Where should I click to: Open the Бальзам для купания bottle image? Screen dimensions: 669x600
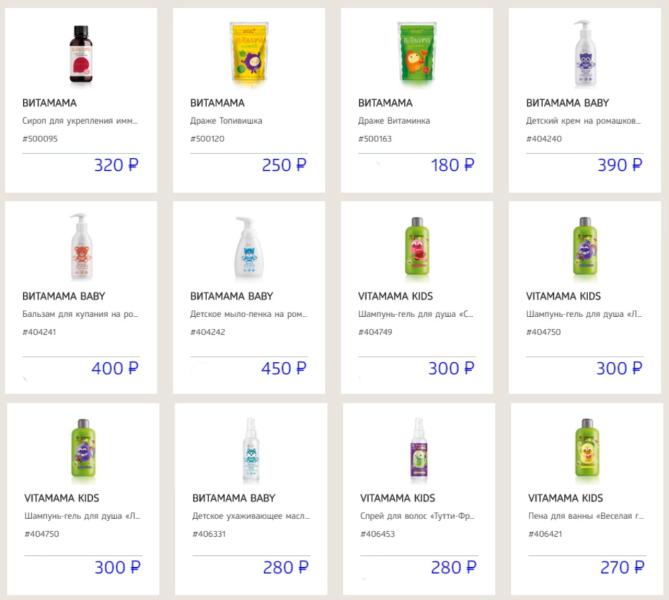[x=80, y=247]
